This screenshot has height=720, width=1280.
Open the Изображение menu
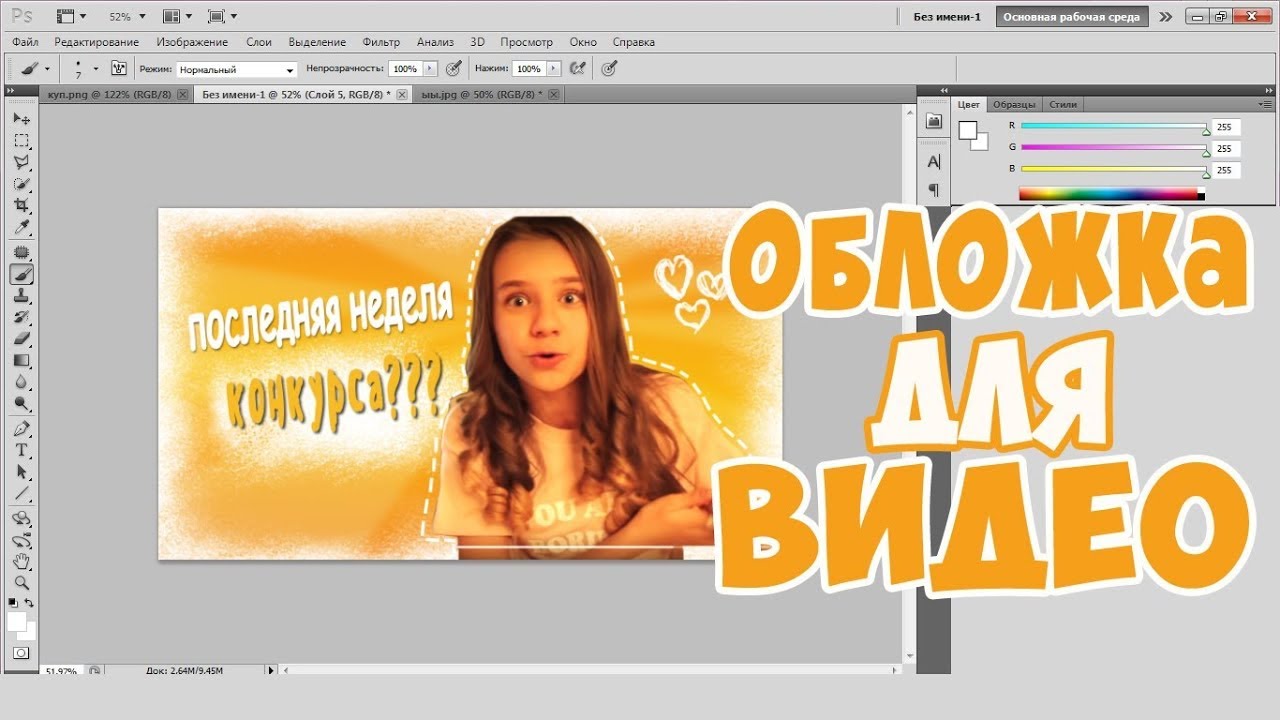click(192, 42)
